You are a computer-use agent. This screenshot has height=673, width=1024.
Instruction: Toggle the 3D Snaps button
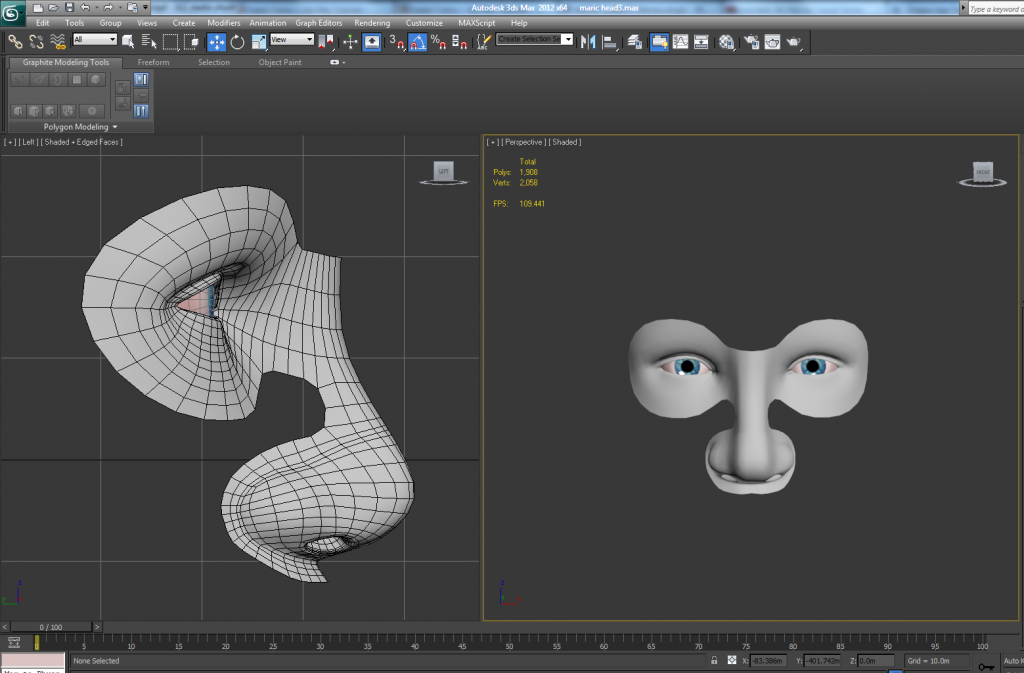pos(395,41)
